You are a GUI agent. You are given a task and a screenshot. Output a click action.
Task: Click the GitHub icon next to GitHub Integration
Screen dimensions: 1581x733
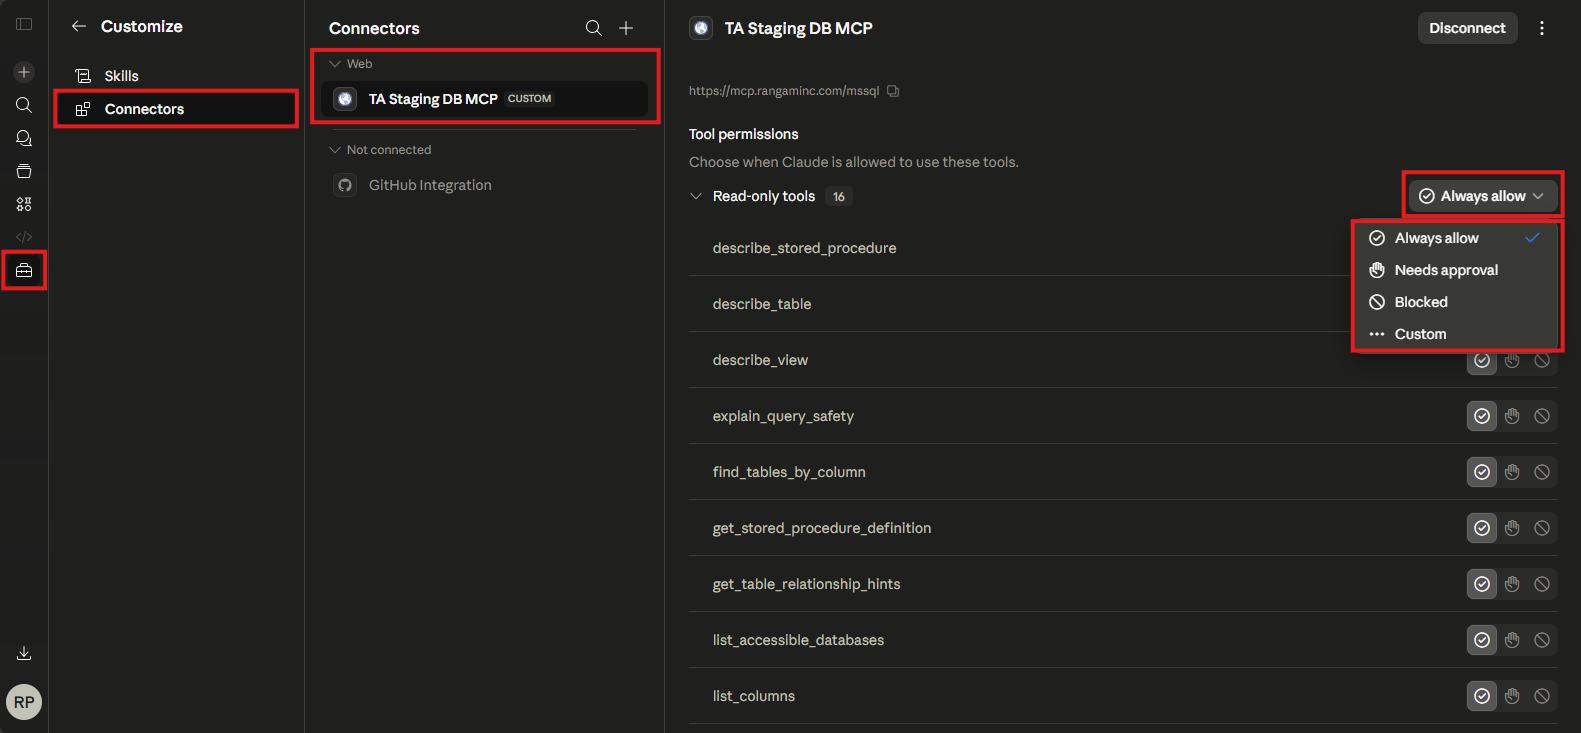pyautogui.click(x=345, y=185)
